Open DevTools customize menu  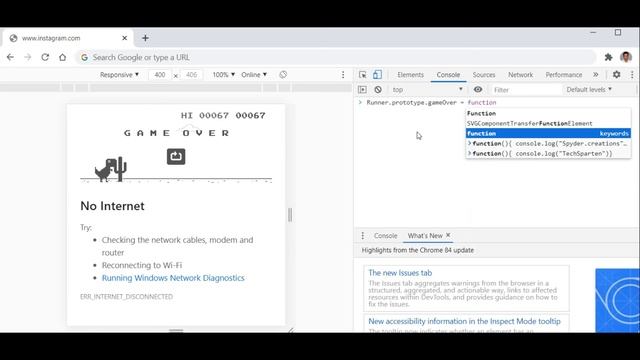click(632, 75)
